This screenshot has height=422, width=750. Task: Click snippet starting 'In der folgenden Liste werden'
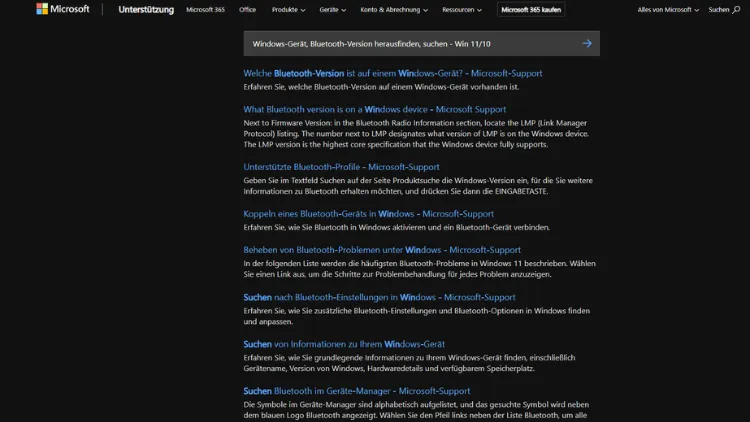point(419,268)
